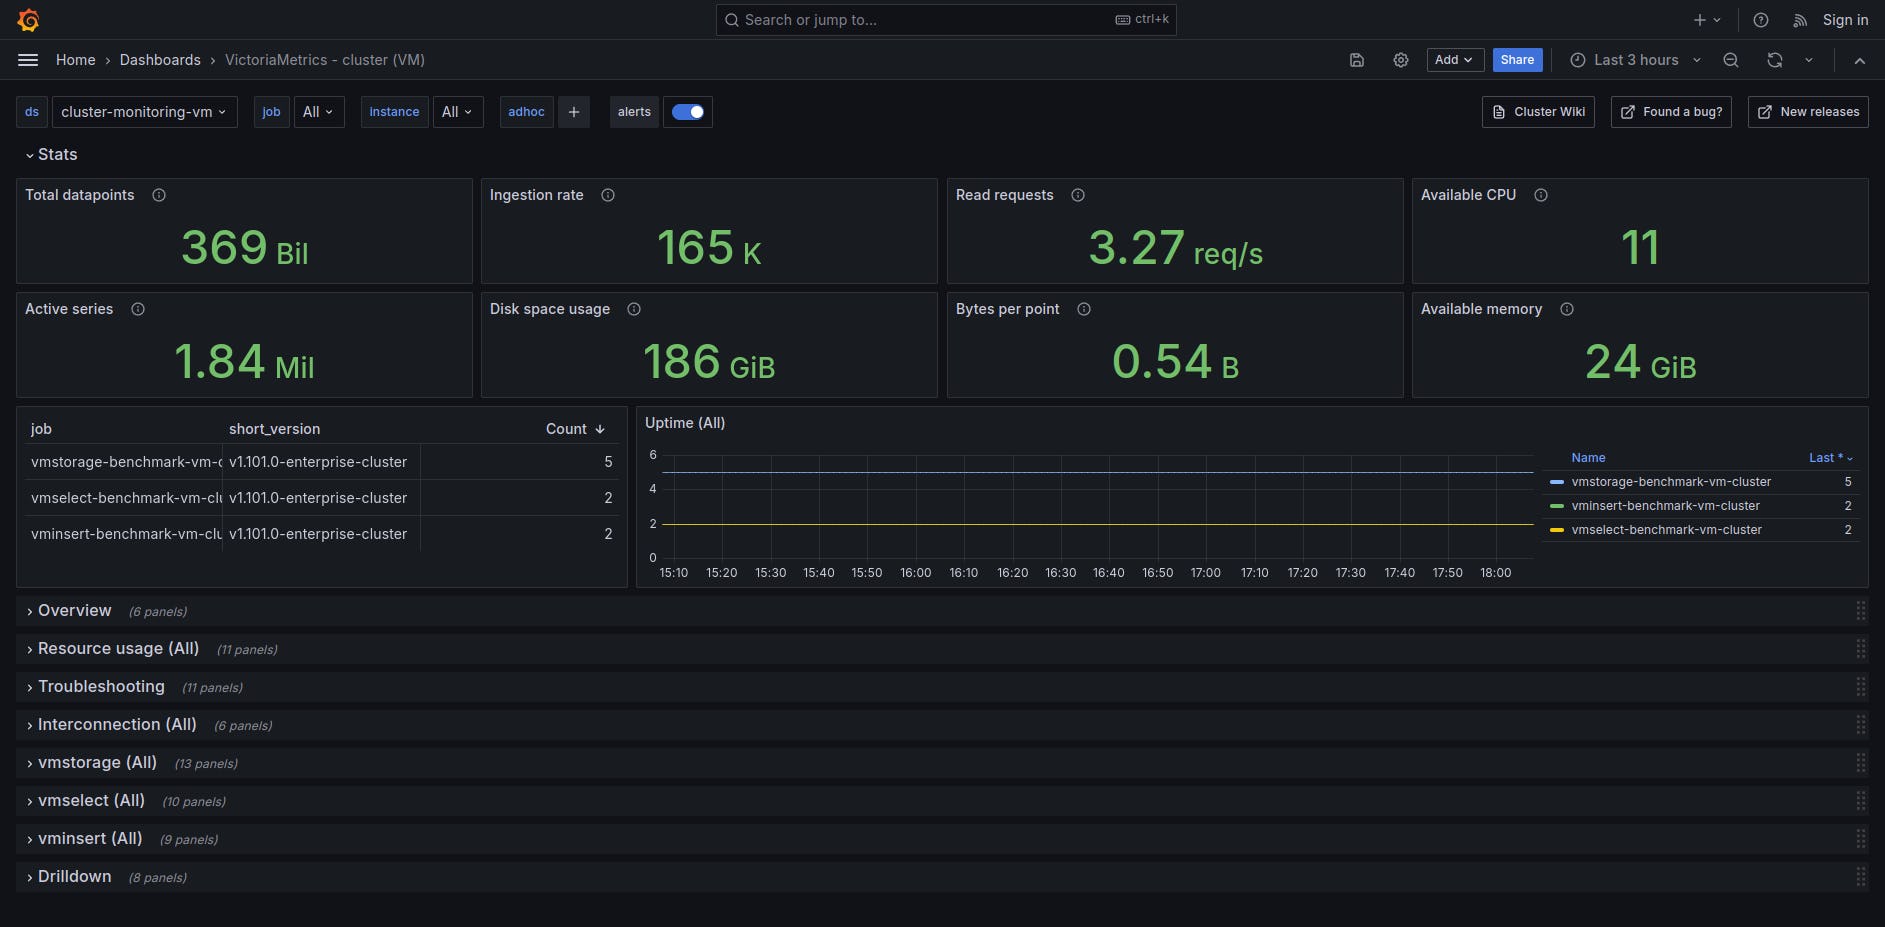Expand the Troubleshooting row
The height and width of the screenshot is (927, 1885).
click(x=101, y=687)
